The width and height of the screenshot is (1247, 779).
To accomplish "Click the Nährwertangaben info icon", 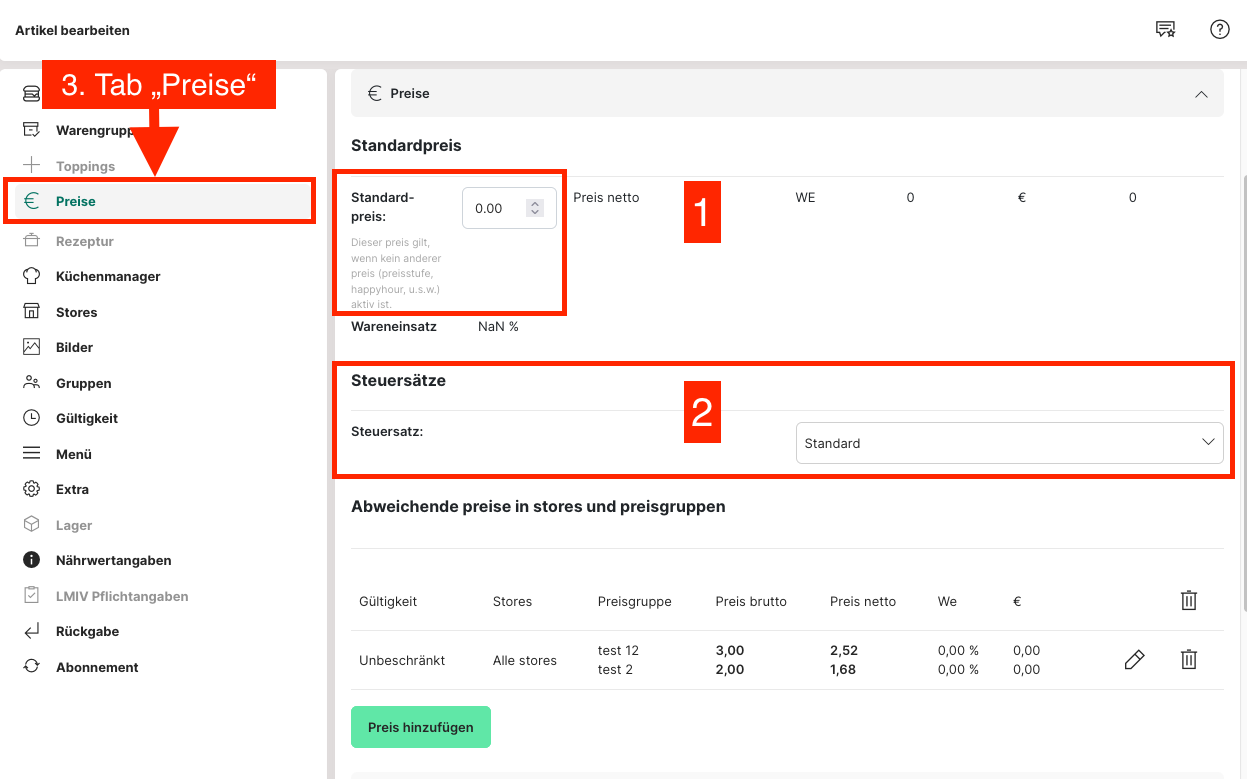I will point(32,560).
